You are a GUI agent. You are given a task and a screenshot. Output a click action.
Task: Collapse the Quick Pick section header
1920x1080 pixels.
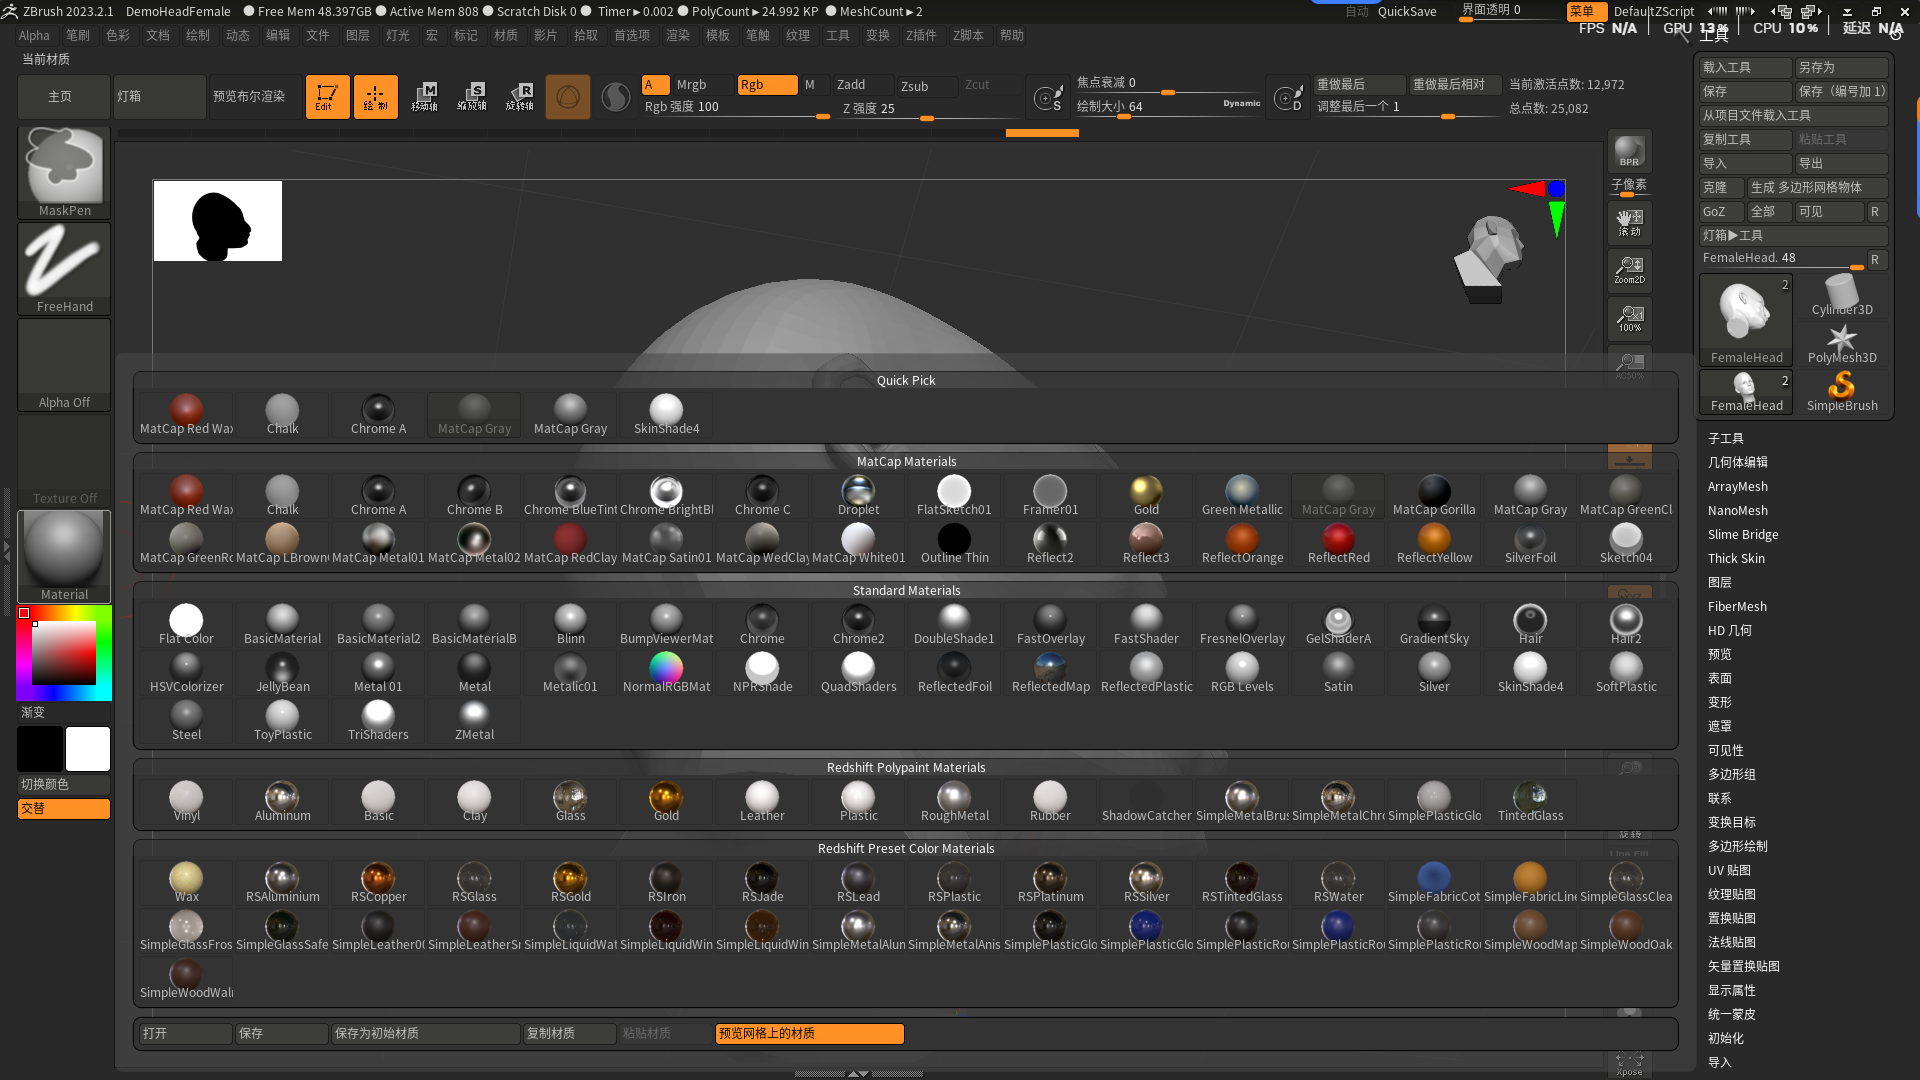click(x=906, y=380)
